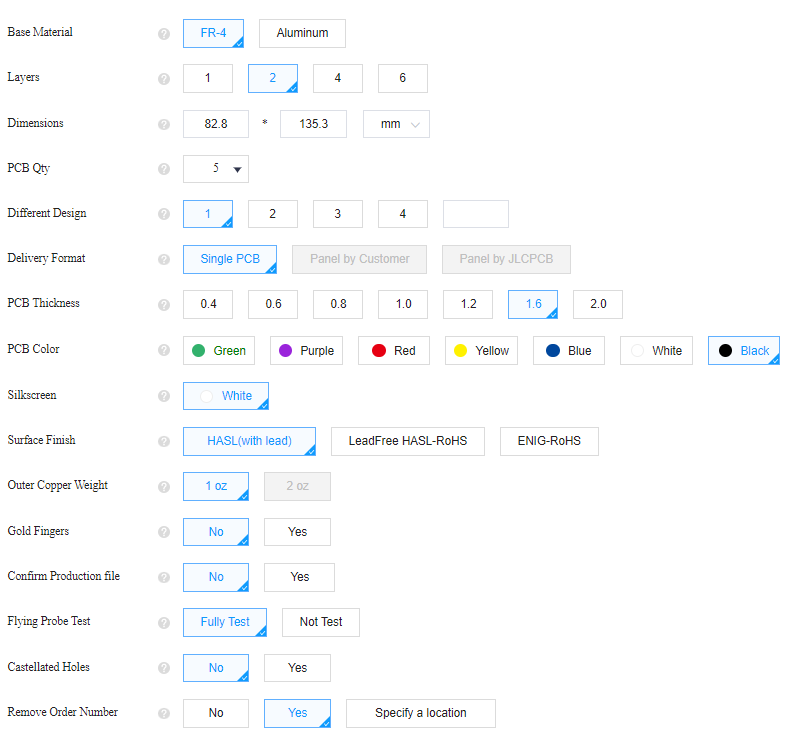Open the mm unit dropdown
This screenshot has height=743, width=796.
[396, 124]
